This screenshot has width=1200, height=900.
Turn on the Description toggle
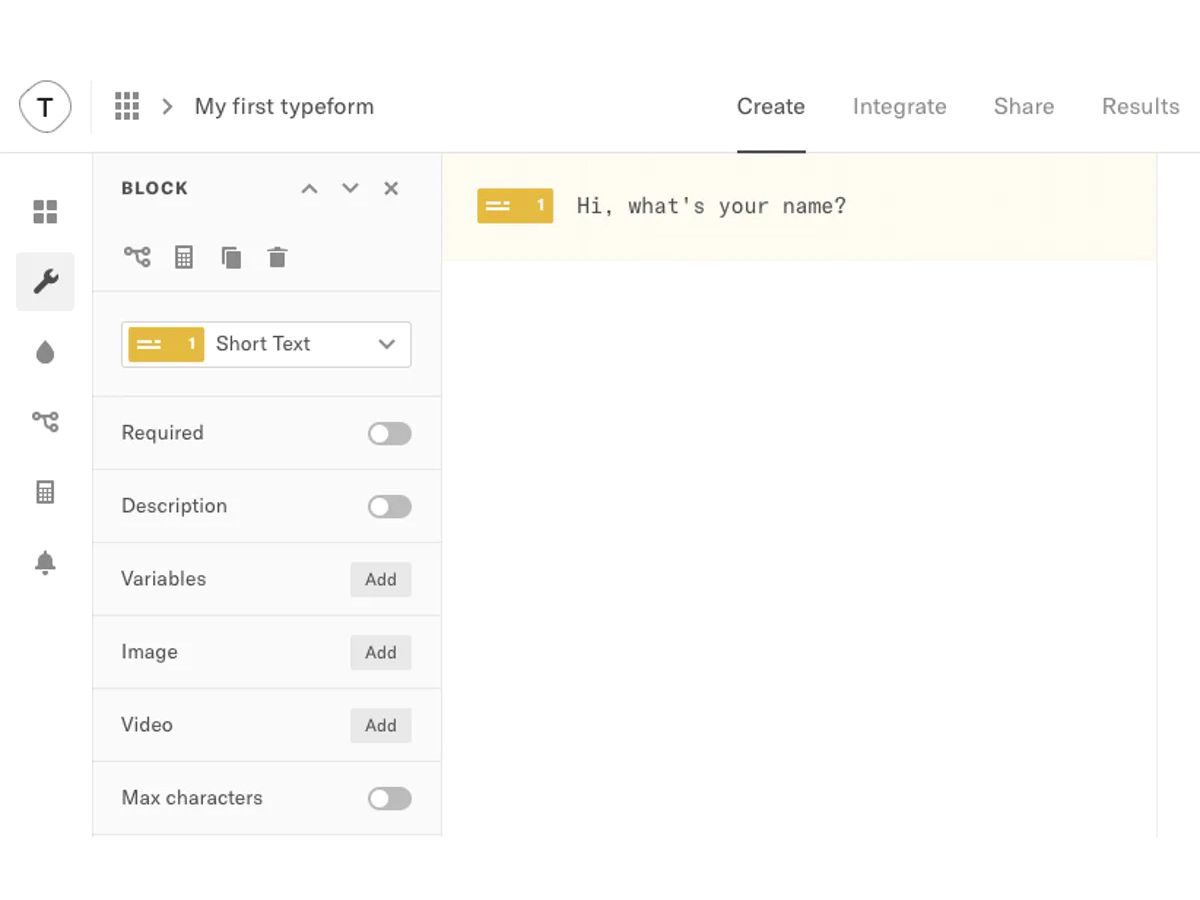click(x=389, y=506)
